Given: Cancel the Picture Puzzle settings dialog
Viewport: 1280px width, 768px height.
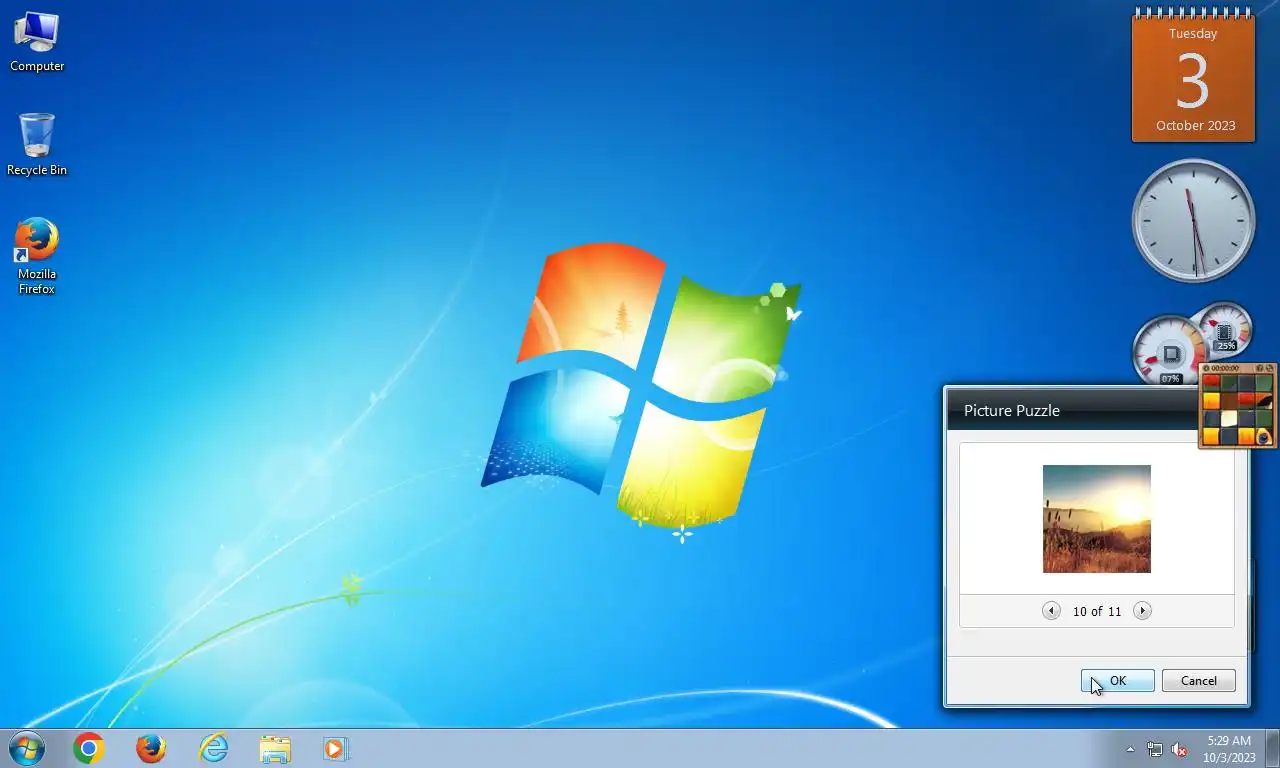Looking at the screenshot, I should click(x=1199, y=681).
